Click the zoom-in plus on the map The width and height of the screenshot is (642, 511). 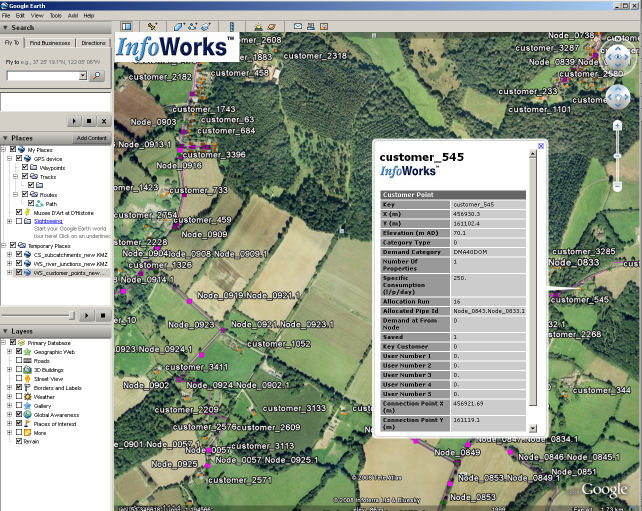pos(617,126)
